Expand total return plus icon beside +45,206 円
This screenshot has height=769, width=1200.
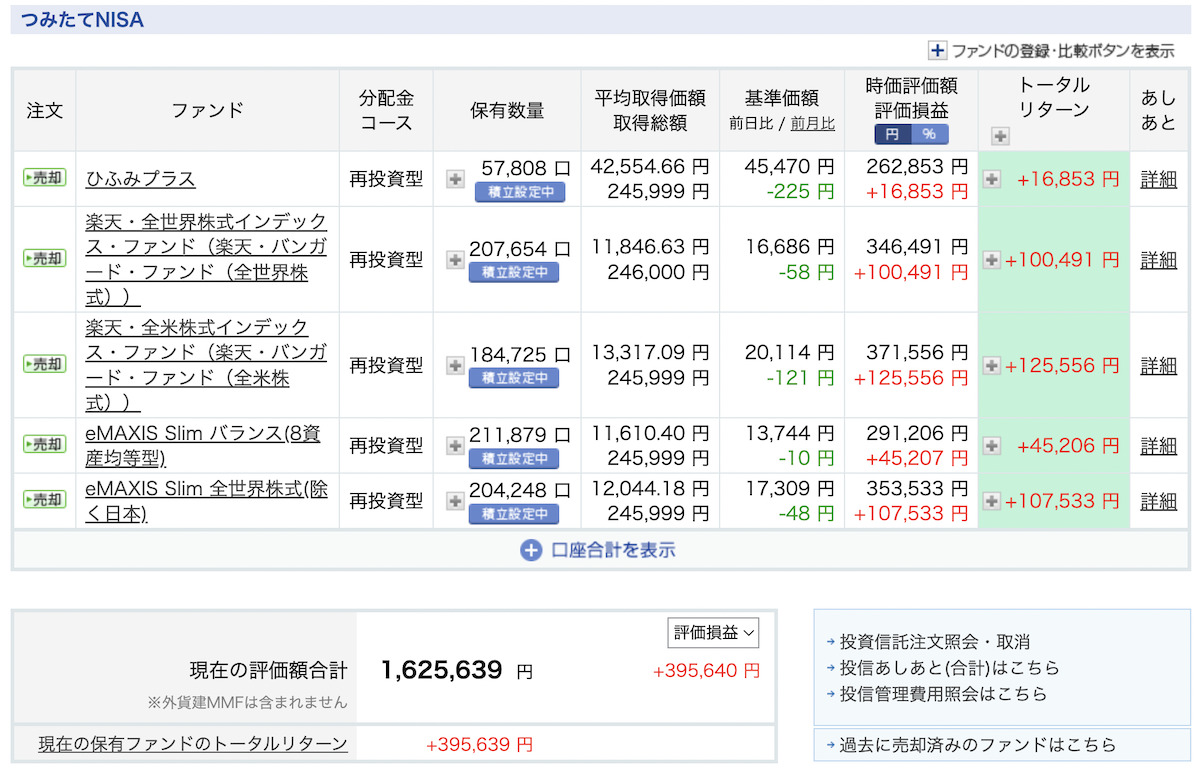click(x=992, y=445)
